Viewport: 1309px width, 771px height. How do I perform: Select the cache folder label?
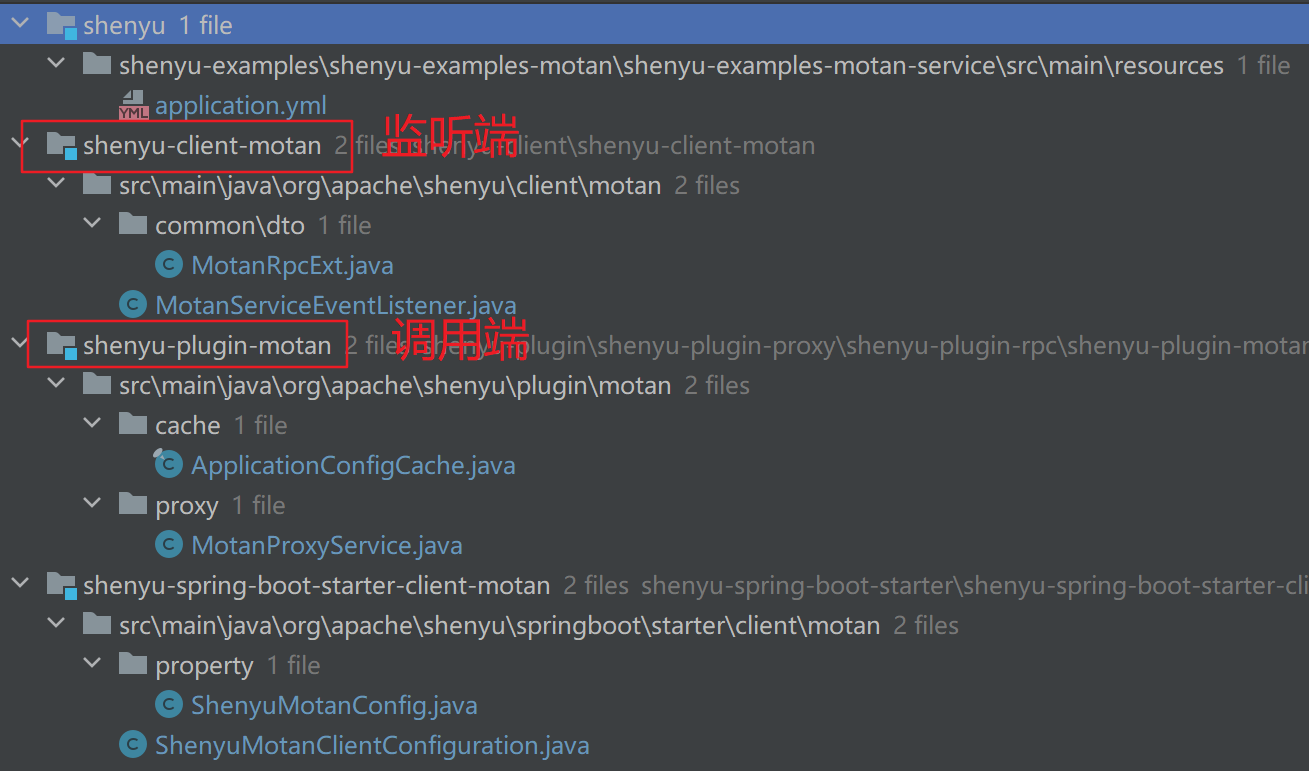tap(188, 425)
